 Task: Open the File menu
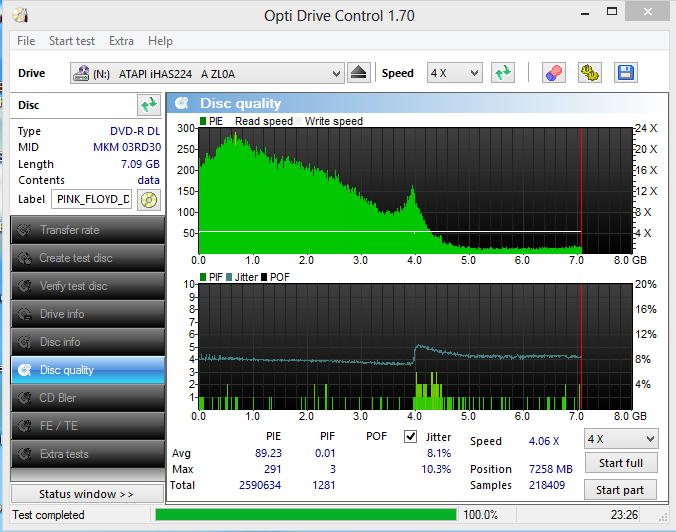26,41
